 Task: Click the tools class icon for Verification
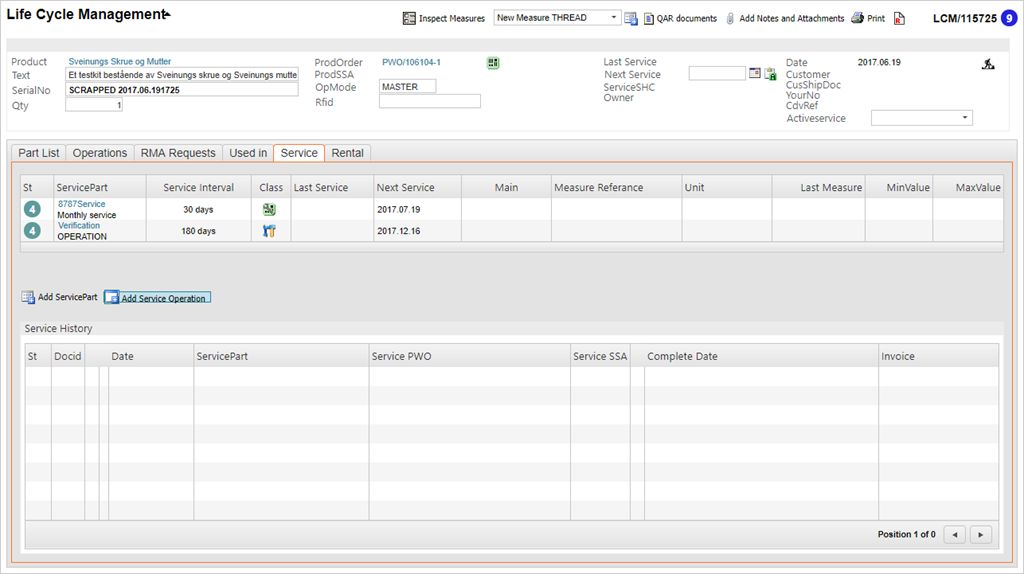click(x=269, y=231)
